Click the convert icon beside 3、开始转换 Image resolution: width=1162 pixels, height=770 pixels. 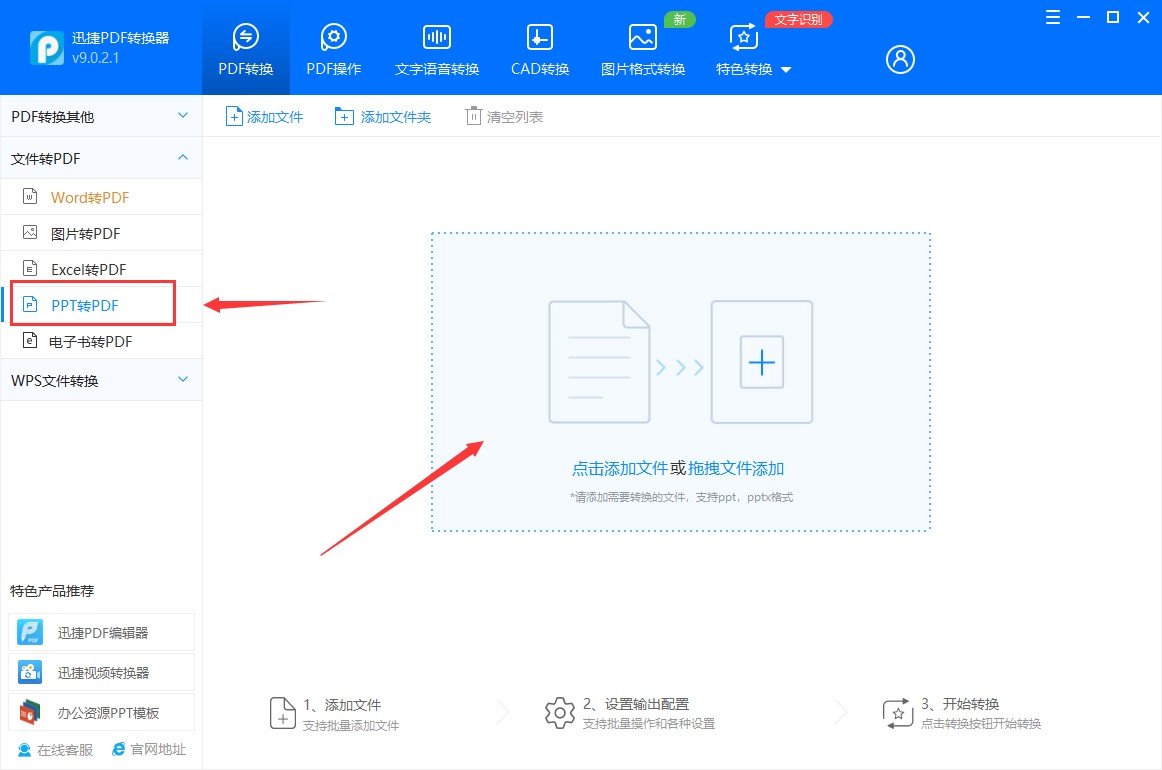click(x=897, y=713)
